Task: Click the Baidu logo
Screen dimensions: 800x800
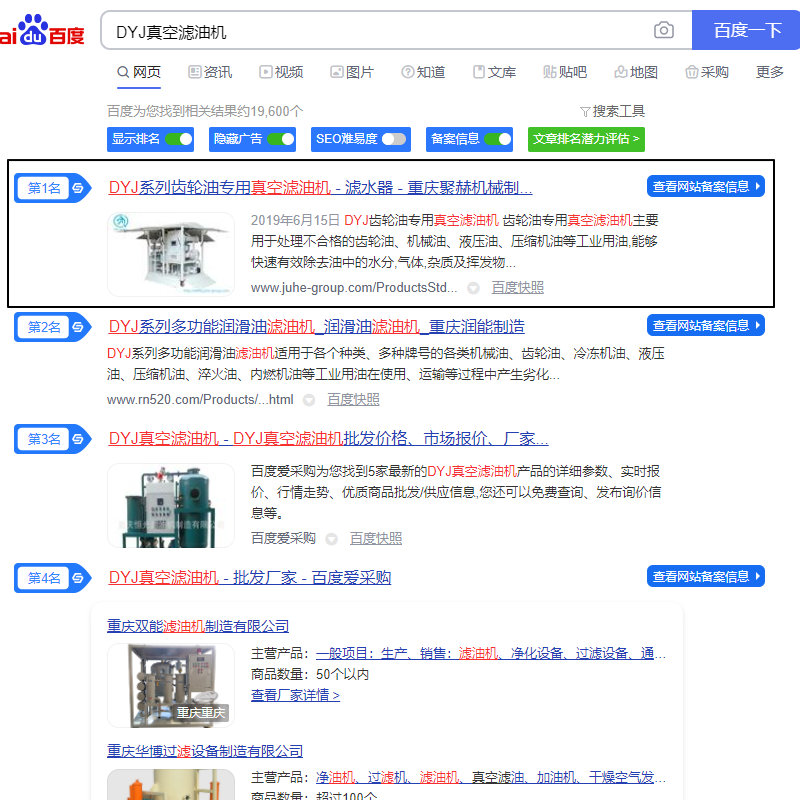Action: 42,30
